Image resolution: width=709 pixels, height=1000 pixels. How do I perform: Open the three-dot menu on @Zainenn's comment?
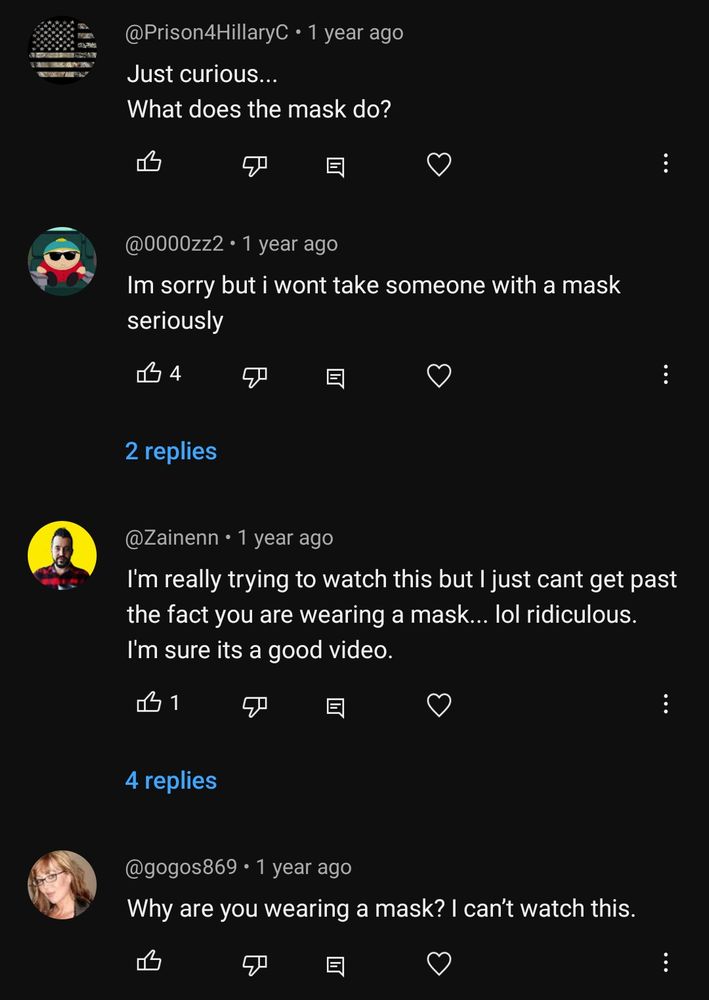click(665, 704)
